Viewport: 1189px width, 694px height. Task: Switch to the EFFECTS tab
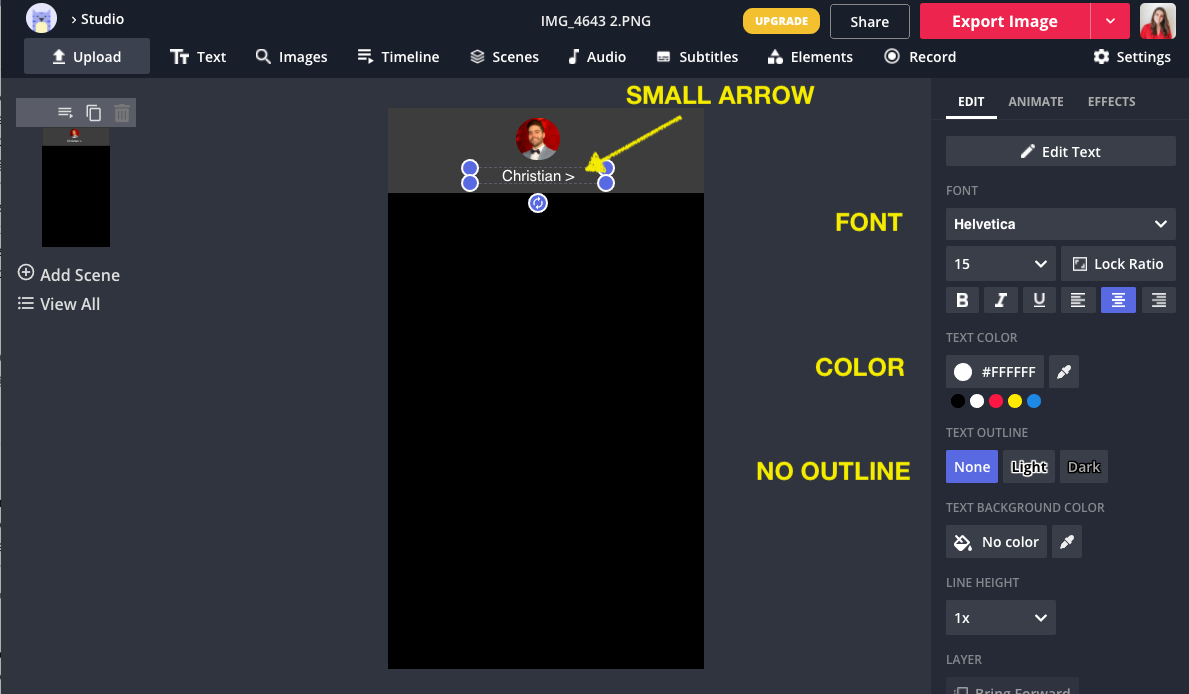coord(1112,102)
